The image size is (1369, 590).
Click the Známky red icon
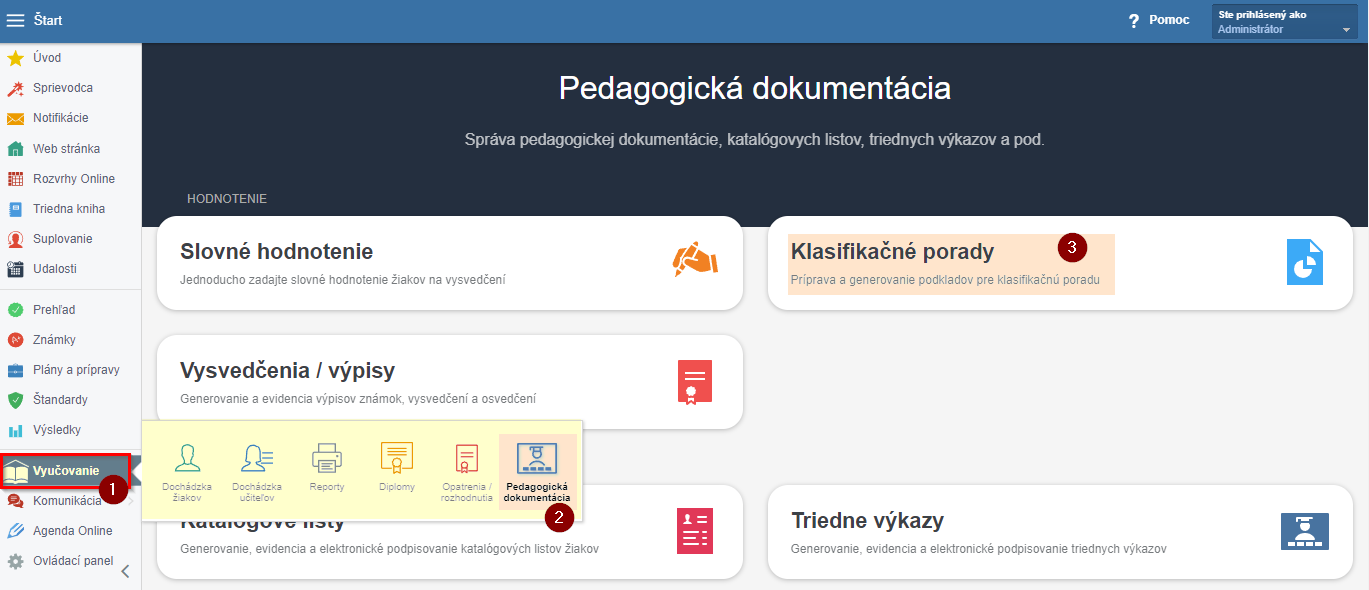15,340
